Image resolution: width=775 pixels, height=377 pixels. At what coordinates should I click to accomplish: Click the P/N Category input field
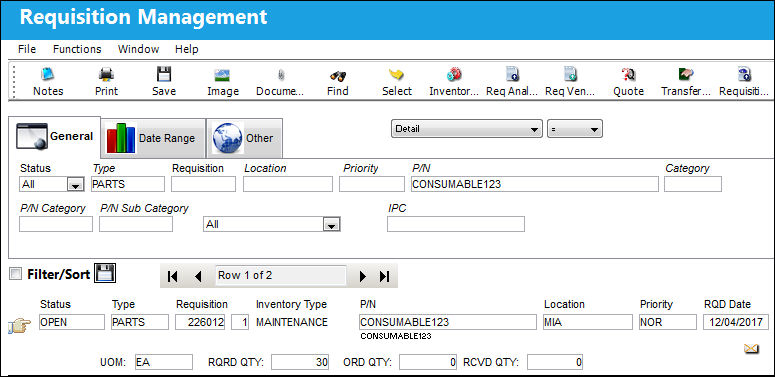(56, 224)
